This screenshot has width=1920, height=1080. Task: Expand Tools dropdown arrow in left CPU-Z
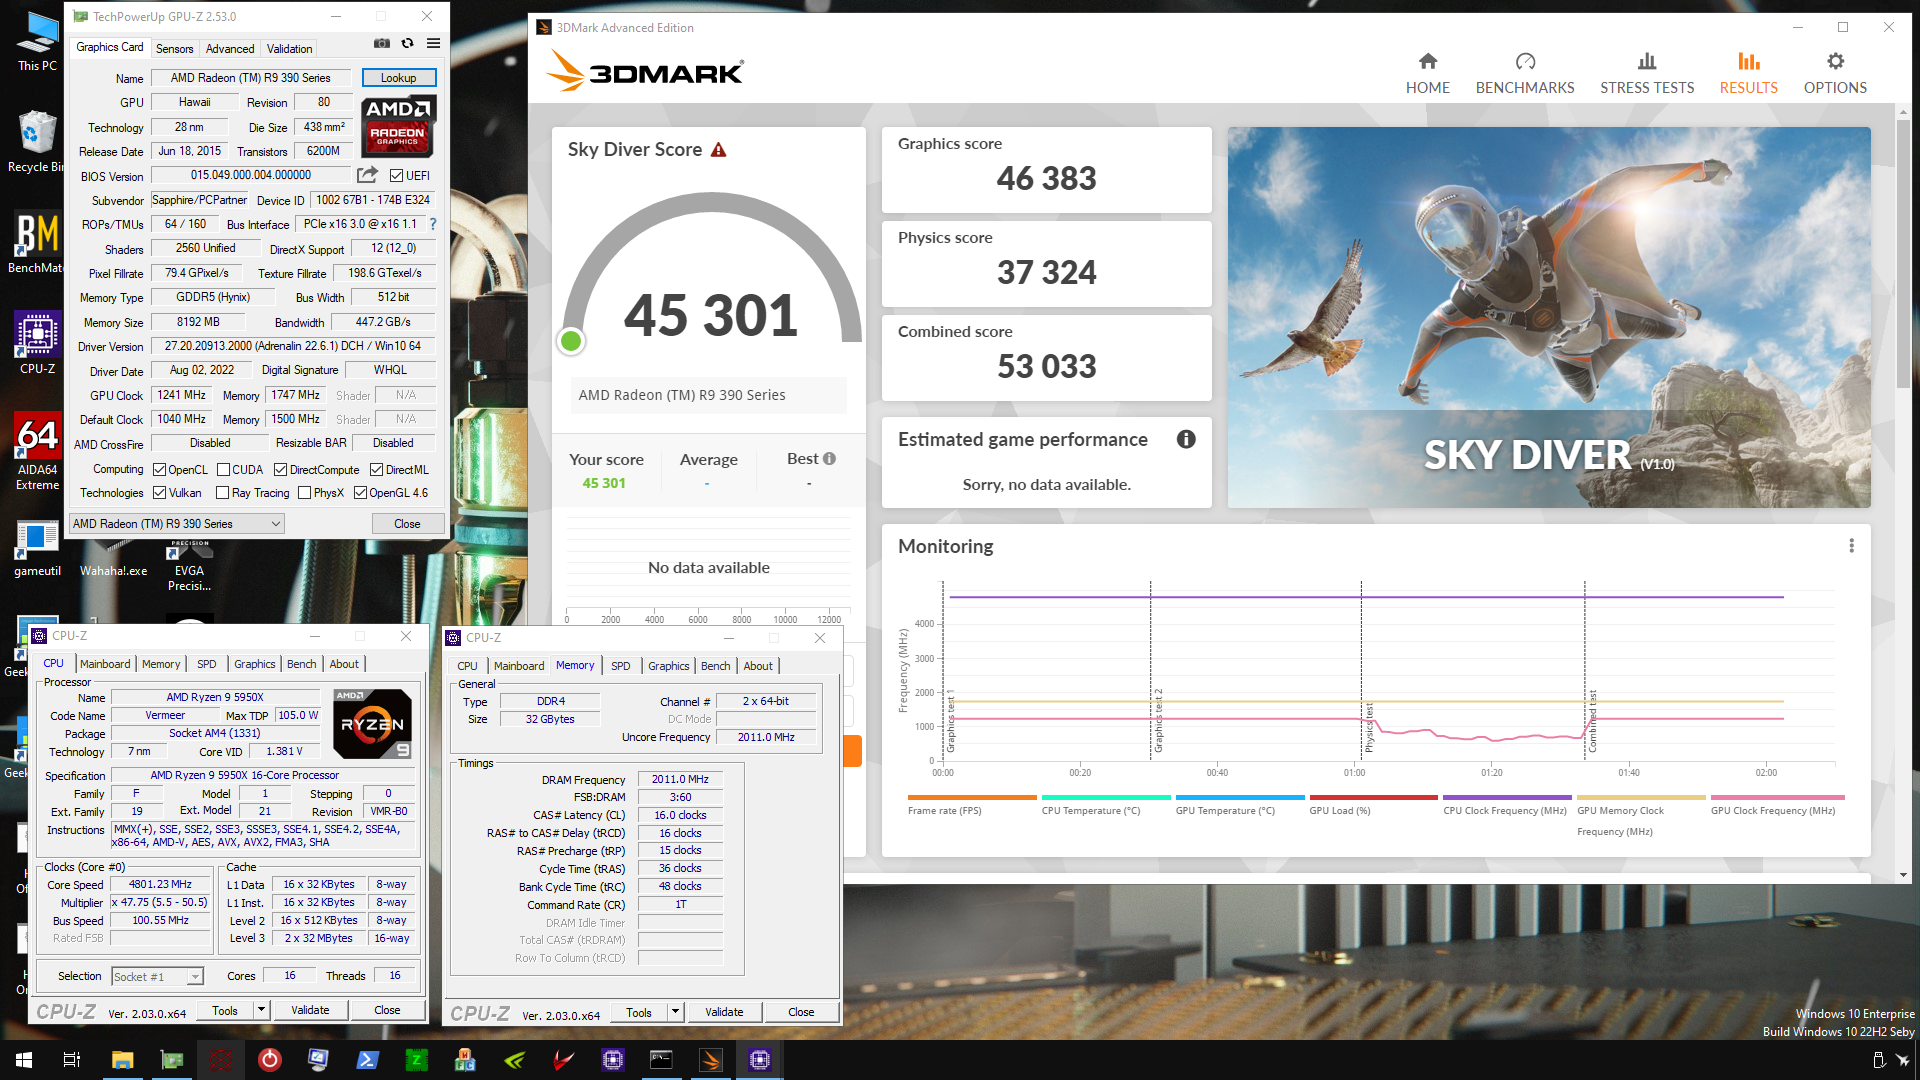(261, 1010)
